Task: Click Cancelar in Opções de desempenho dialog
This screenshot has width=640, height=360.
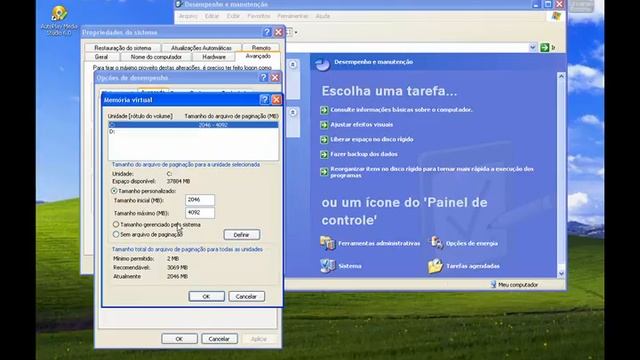Action: (219, 339)
